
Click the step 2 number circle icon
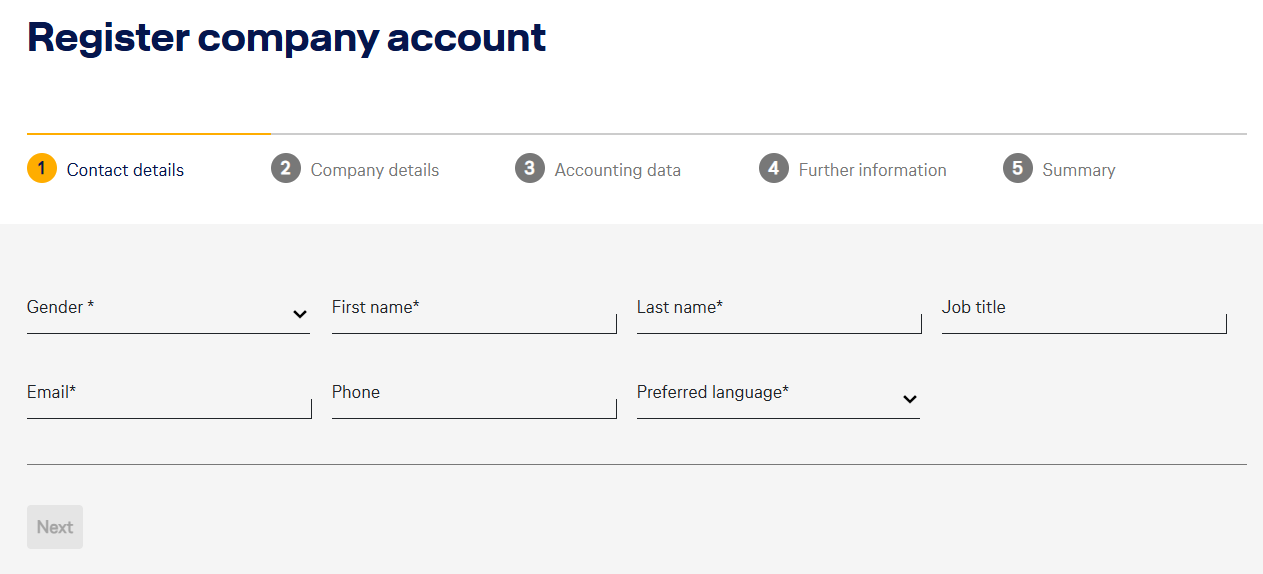coord(285,169)
